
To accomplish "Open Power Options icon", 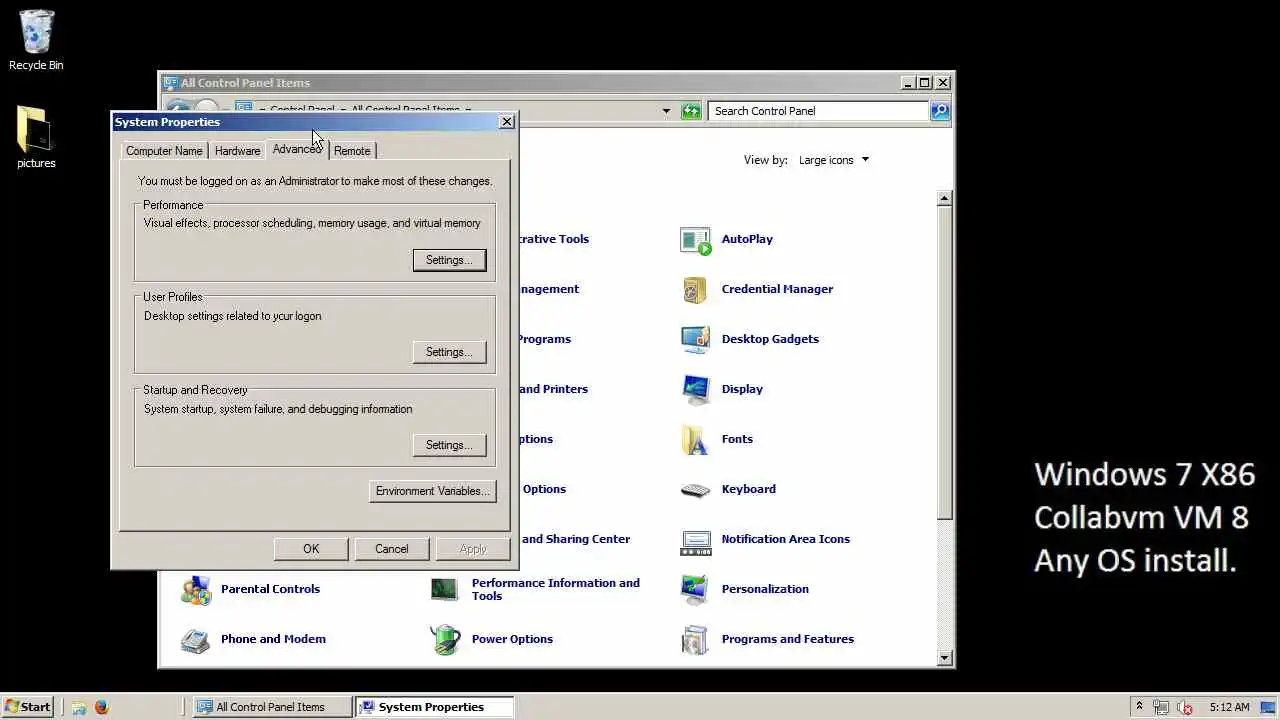I will pos(445,640).
